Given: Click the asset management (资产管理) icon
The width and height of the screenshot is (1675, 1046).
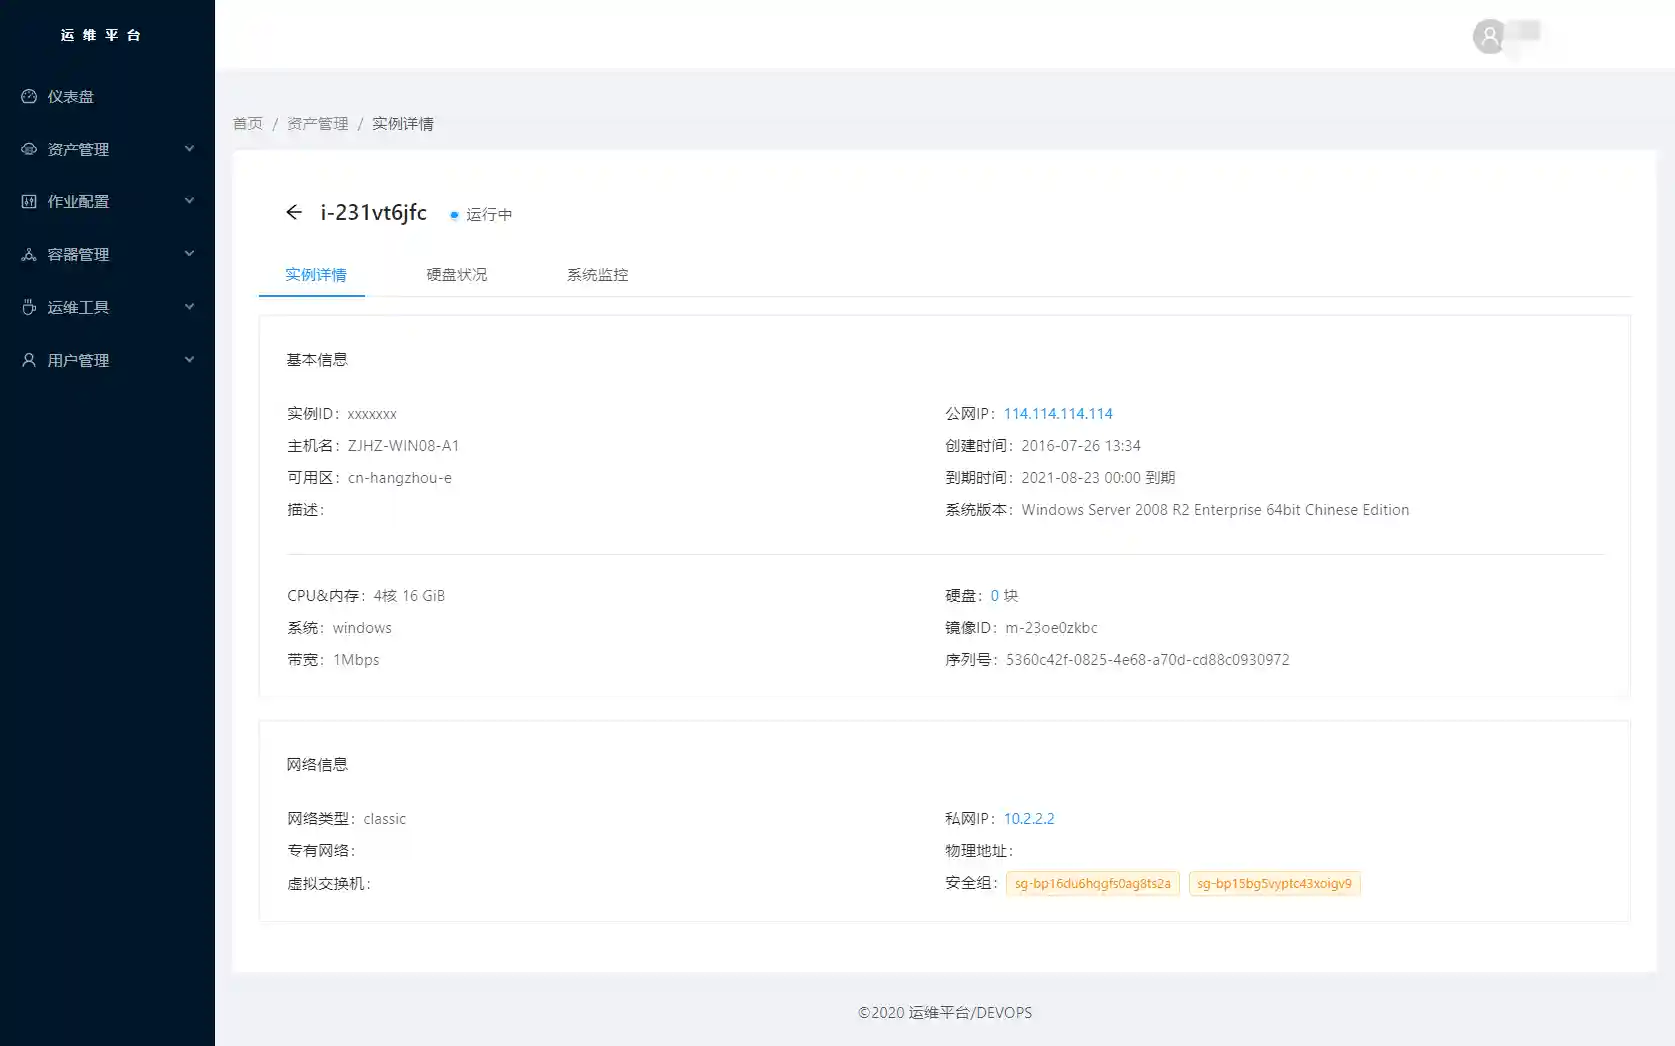Looking at the screenshot, I should [x=29, y=149].
